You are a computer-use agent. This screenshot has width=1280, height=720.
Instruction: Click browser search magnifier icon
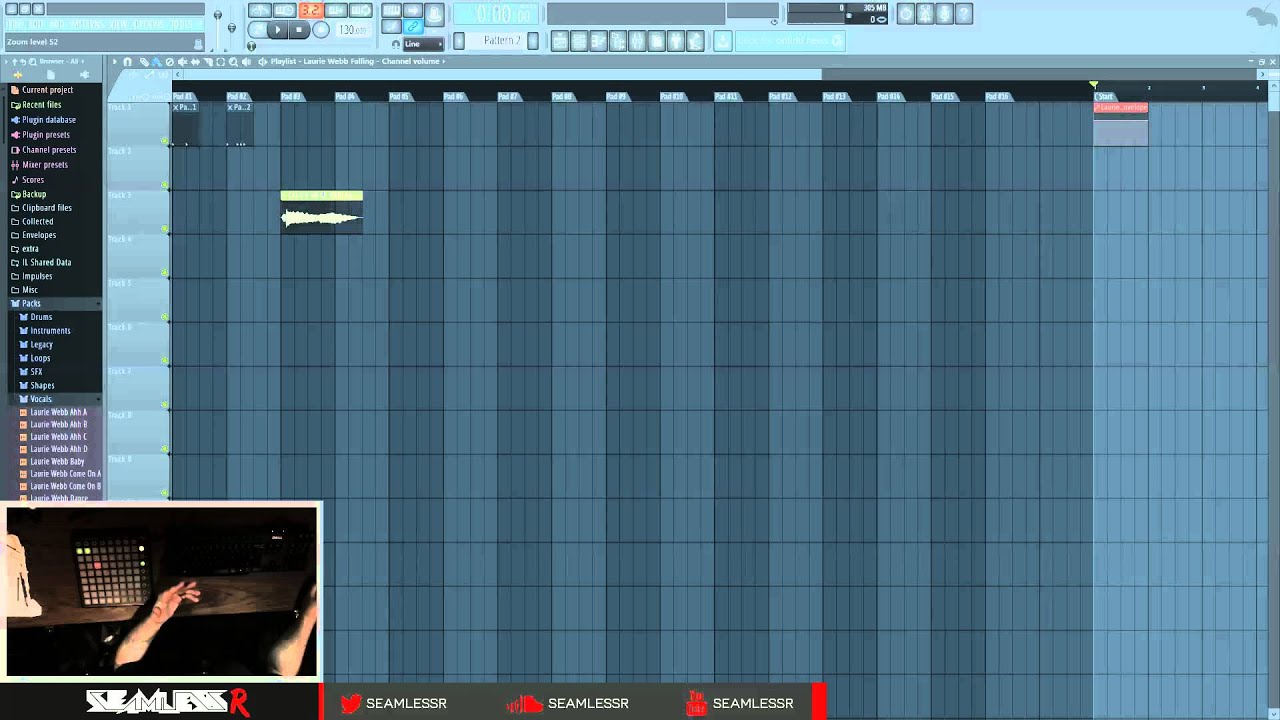[32, 62]
